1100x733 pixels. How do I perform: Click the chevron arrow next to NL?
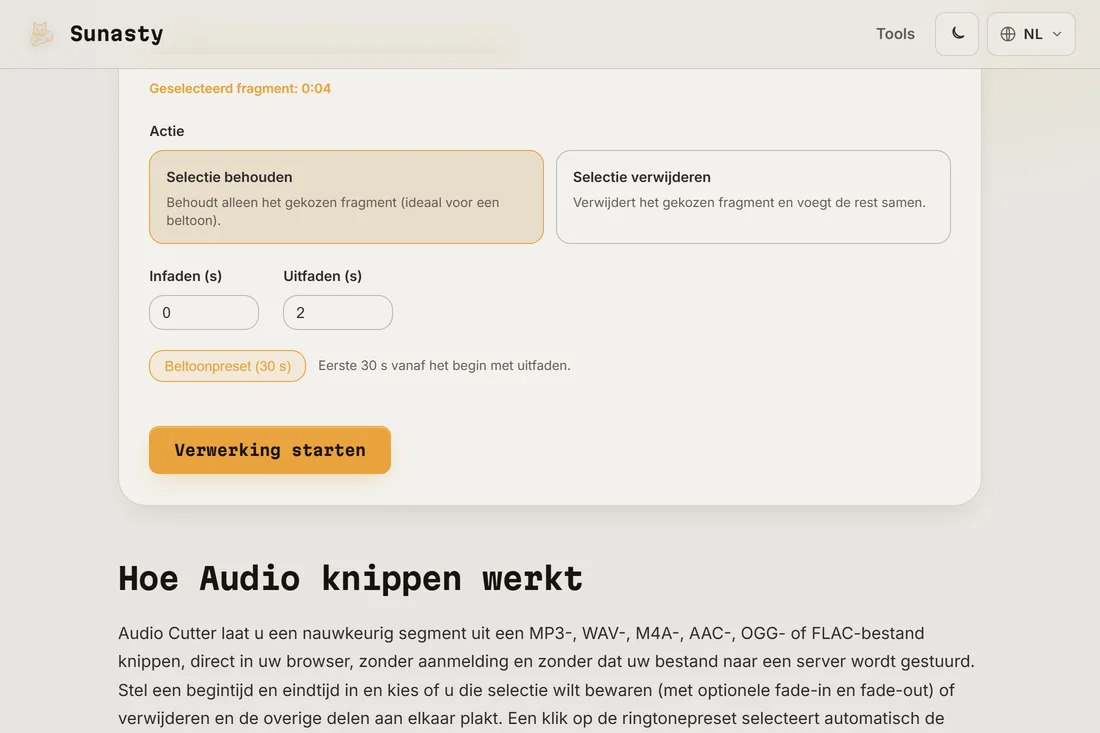[x=1057, y=34]
